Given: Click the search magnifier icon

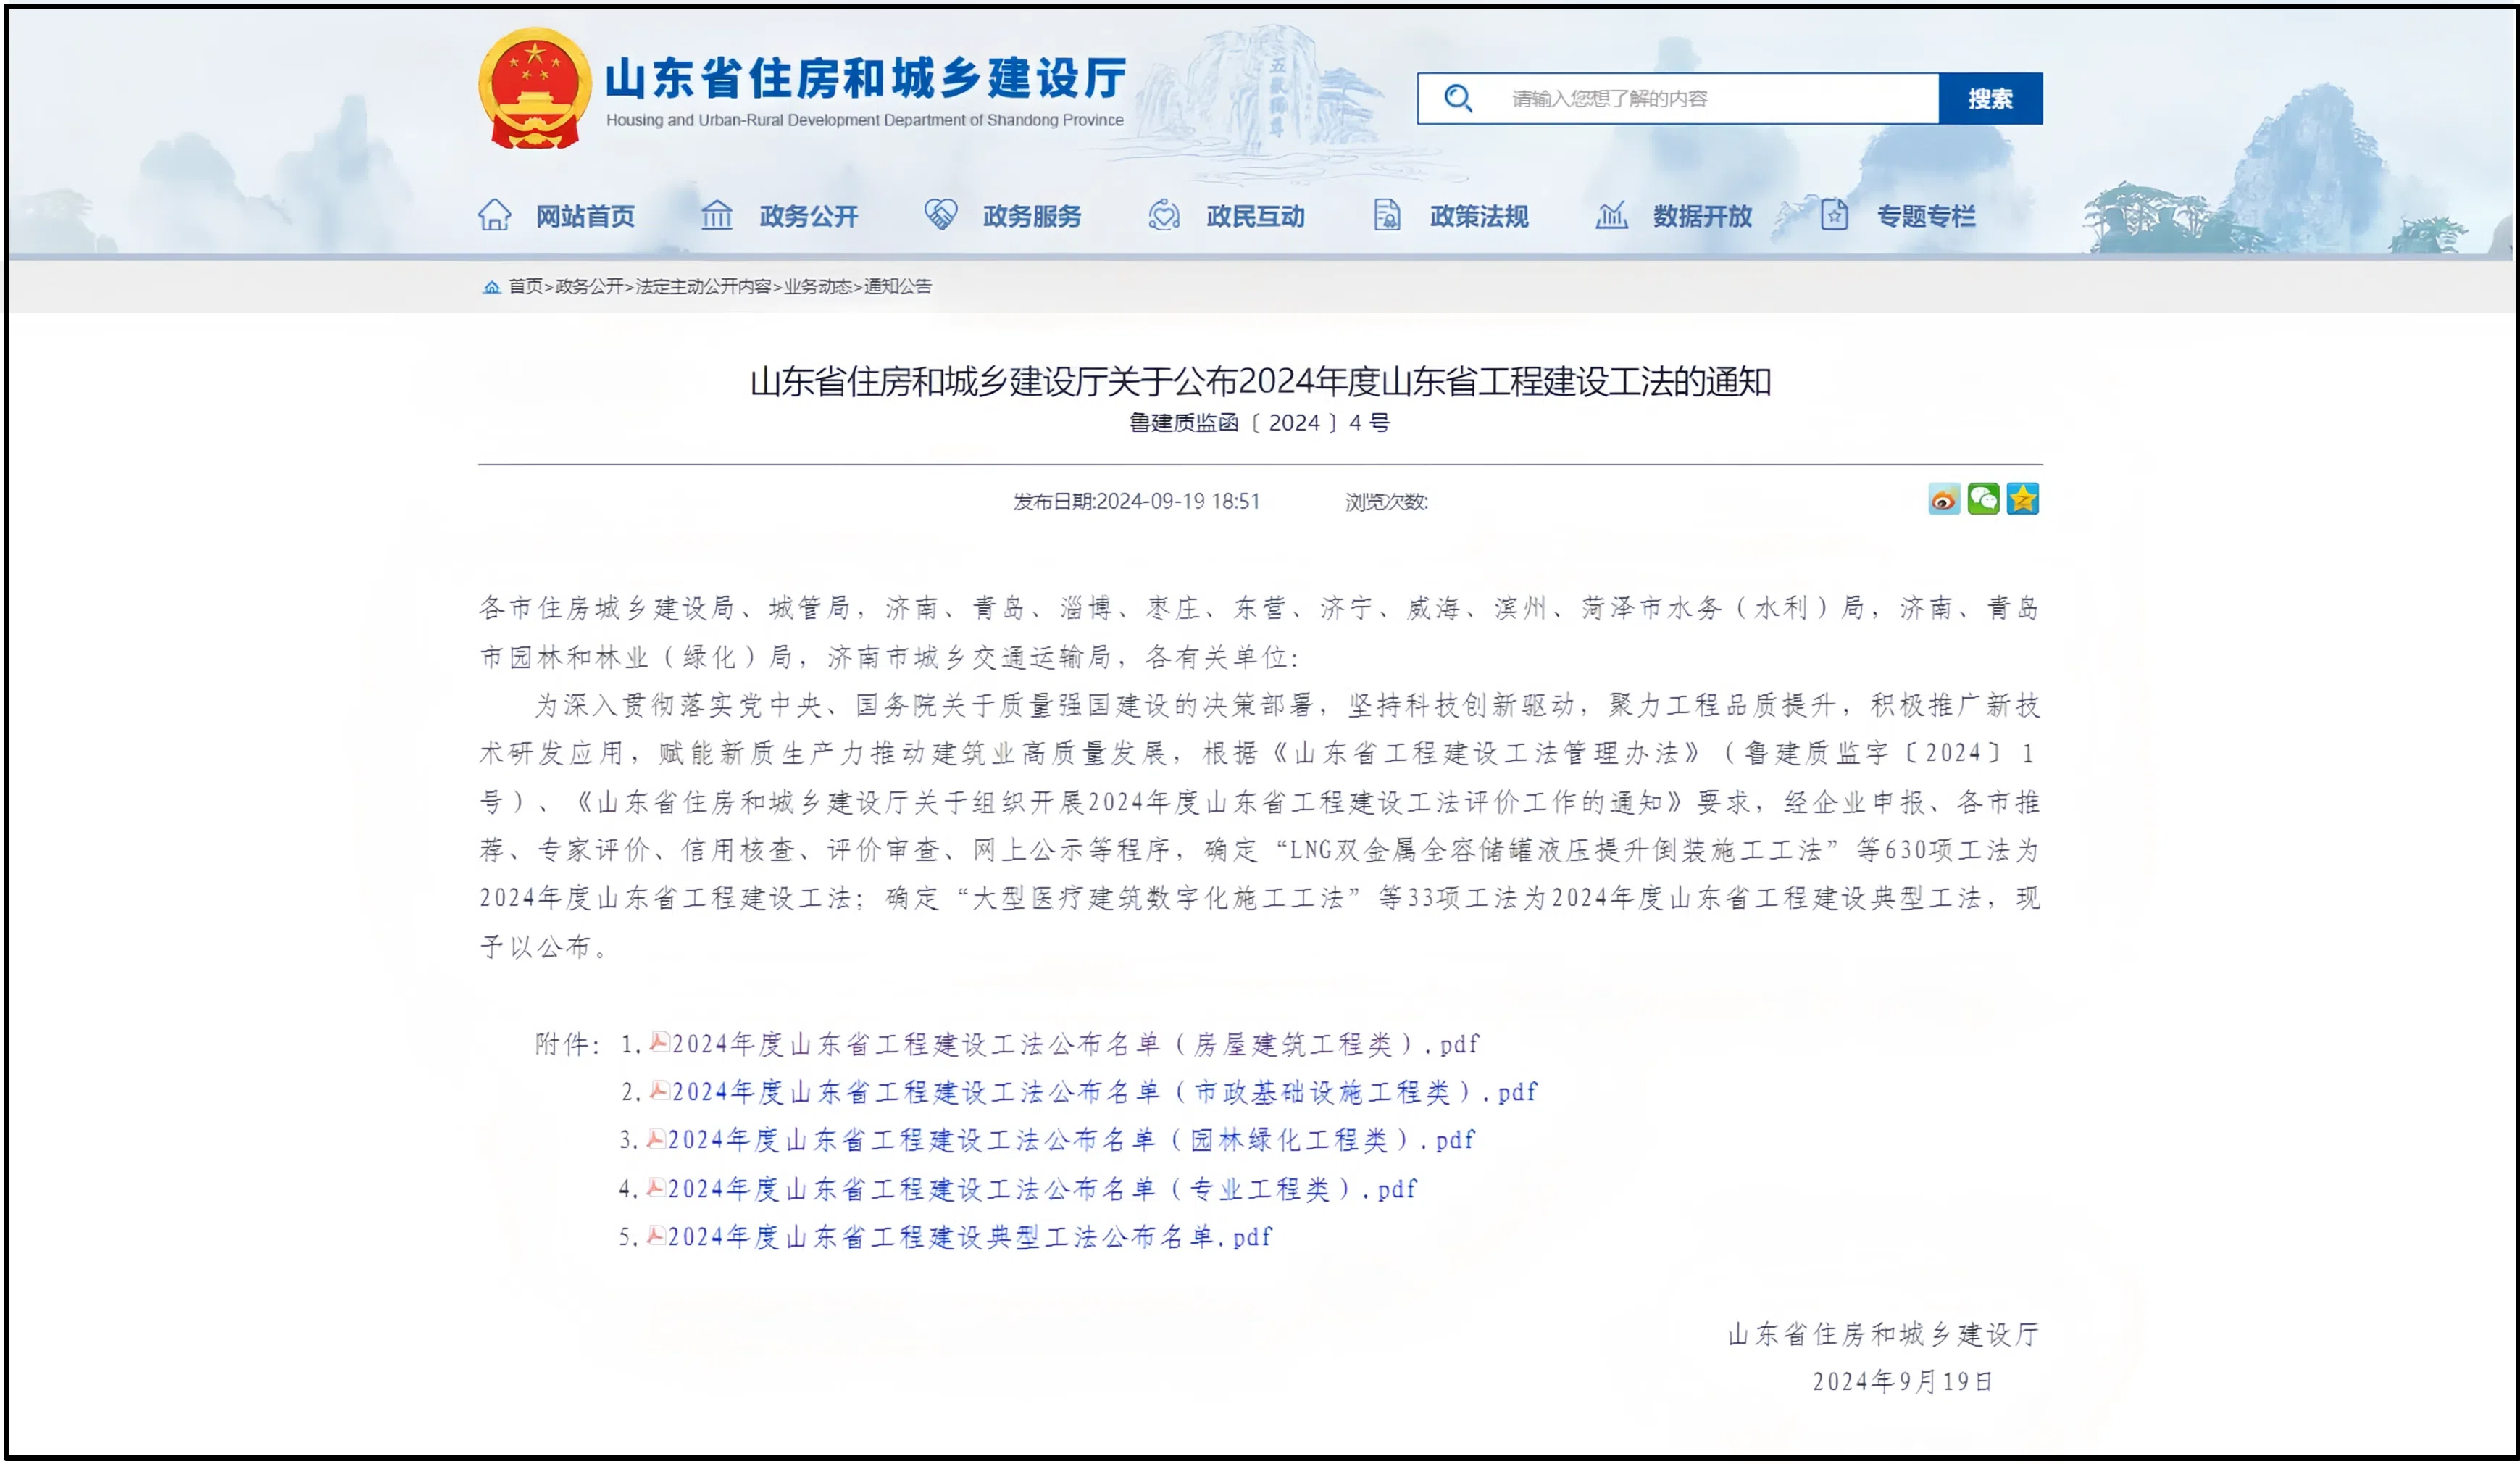Looking at the screenshot, I should pos(1458,98).
